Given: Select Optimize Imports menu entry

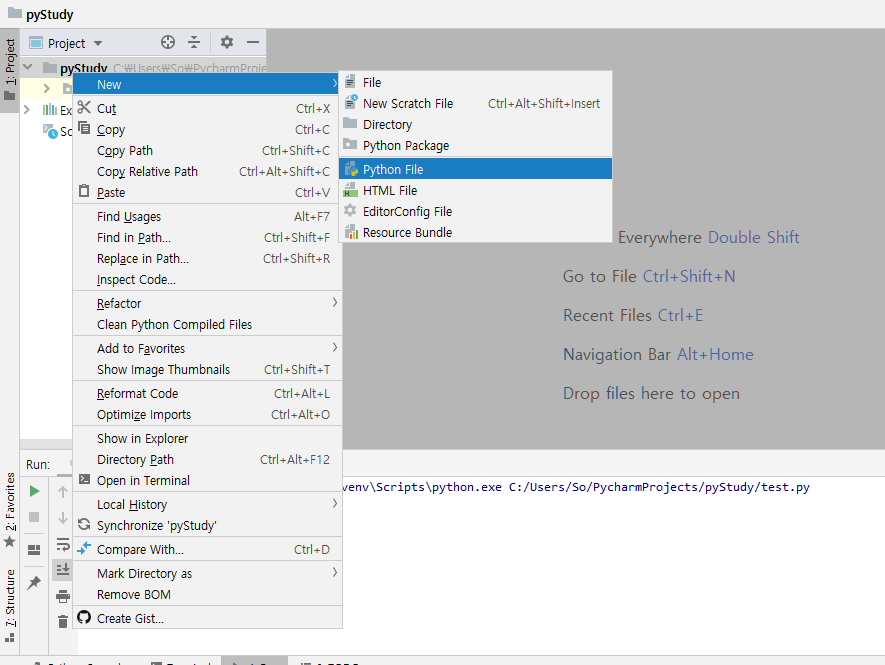Looking at the screenshot, I should point(208,414).
